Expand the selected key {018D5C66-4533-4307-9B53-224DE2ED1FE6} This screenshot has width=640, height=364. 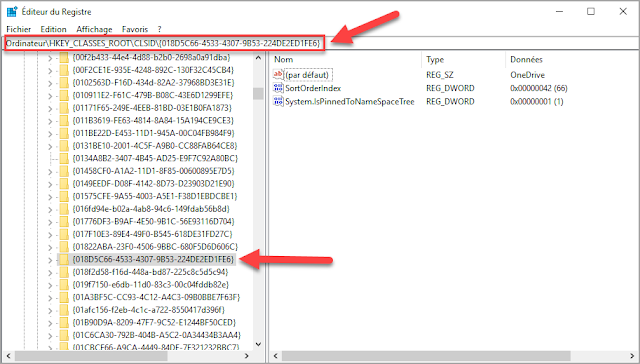pyautogui.click(x=50, y=260)
